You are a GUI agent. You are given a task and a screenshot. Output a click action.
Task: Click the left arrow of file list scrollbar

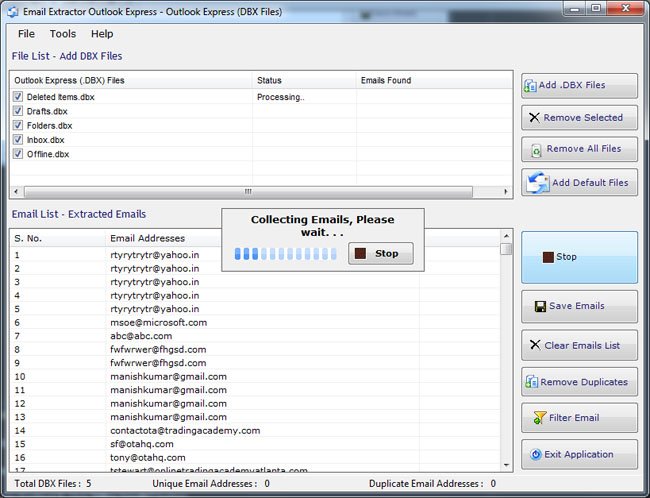tap(16, 192)
